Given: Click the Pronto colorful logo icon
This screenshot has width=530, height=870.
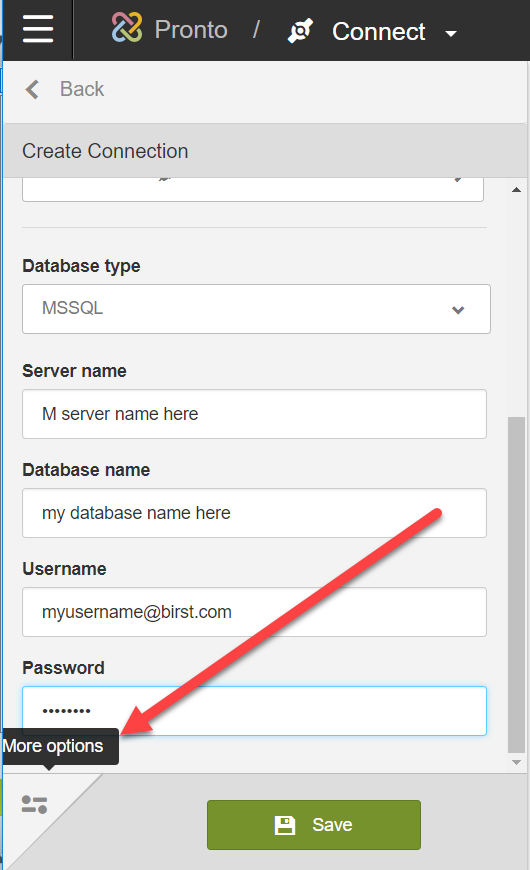Looking at the screenshot, I should pos(127,28).
